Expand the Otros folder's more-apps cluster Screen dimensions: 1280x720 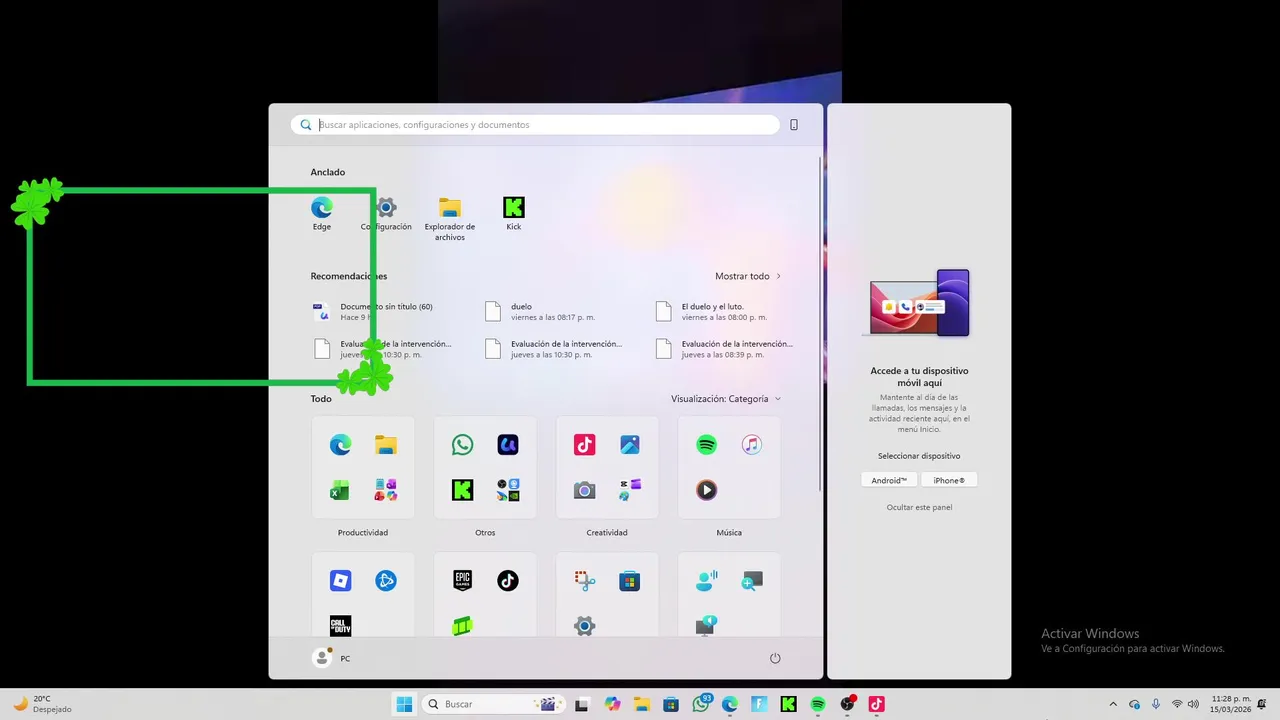(x=508, y=490)
